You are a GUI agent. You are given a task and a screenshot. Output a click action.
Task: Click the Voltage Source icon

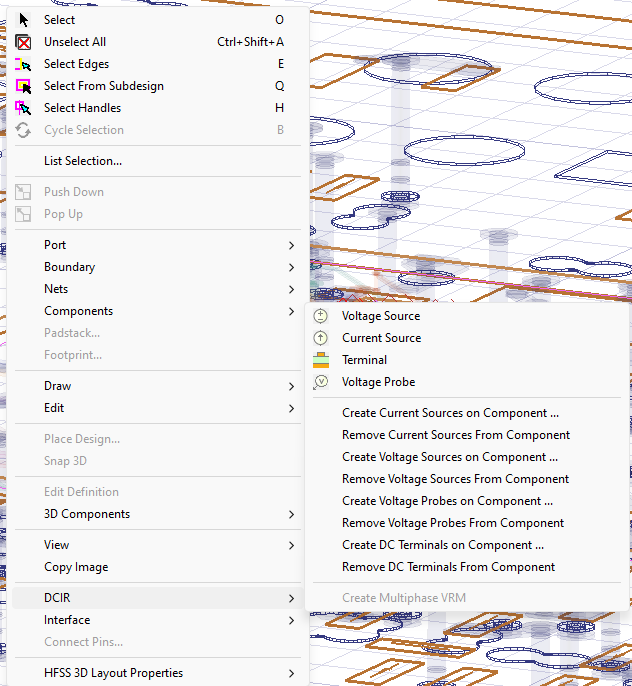(321, 316)
